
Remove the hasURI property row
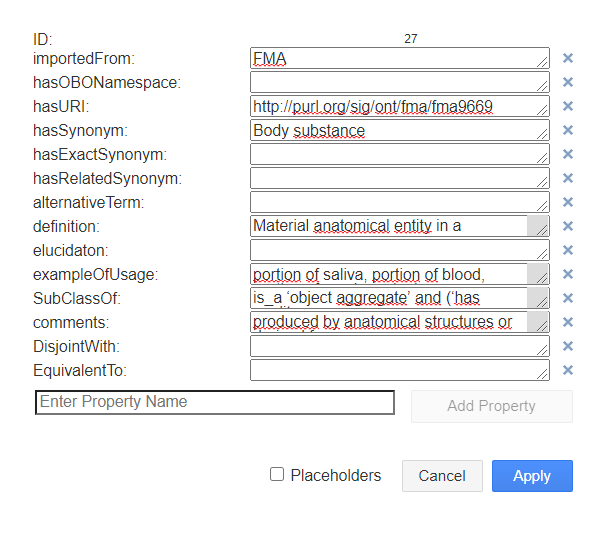click(568, 106)
